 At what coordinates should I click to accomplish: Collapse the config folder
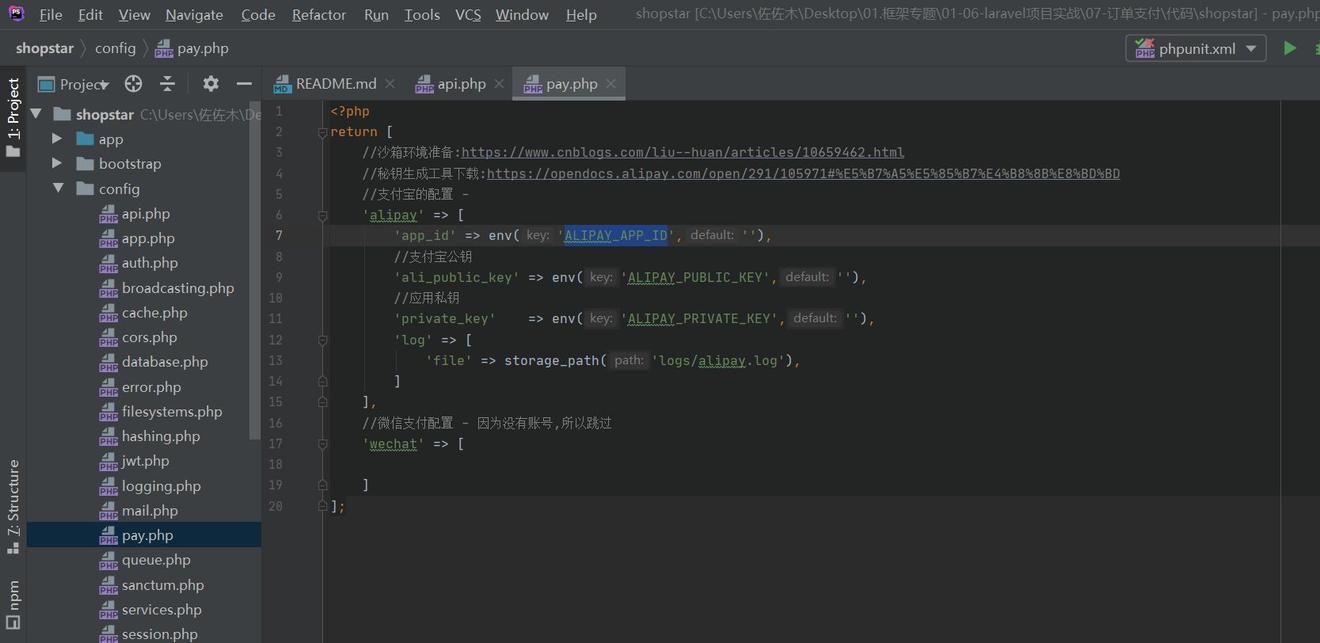click(57, 188)
